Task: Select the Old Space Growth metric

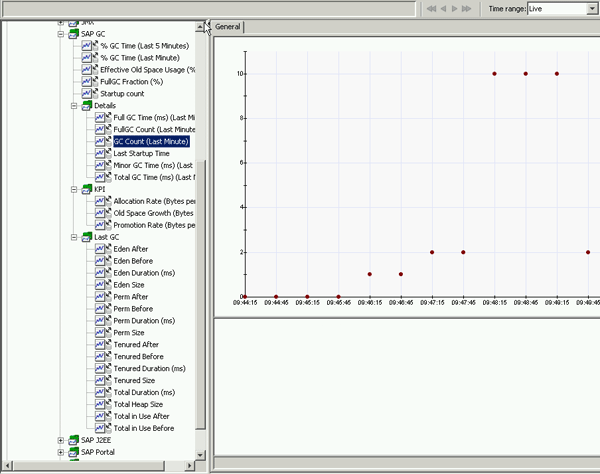Action: [153, 213]
